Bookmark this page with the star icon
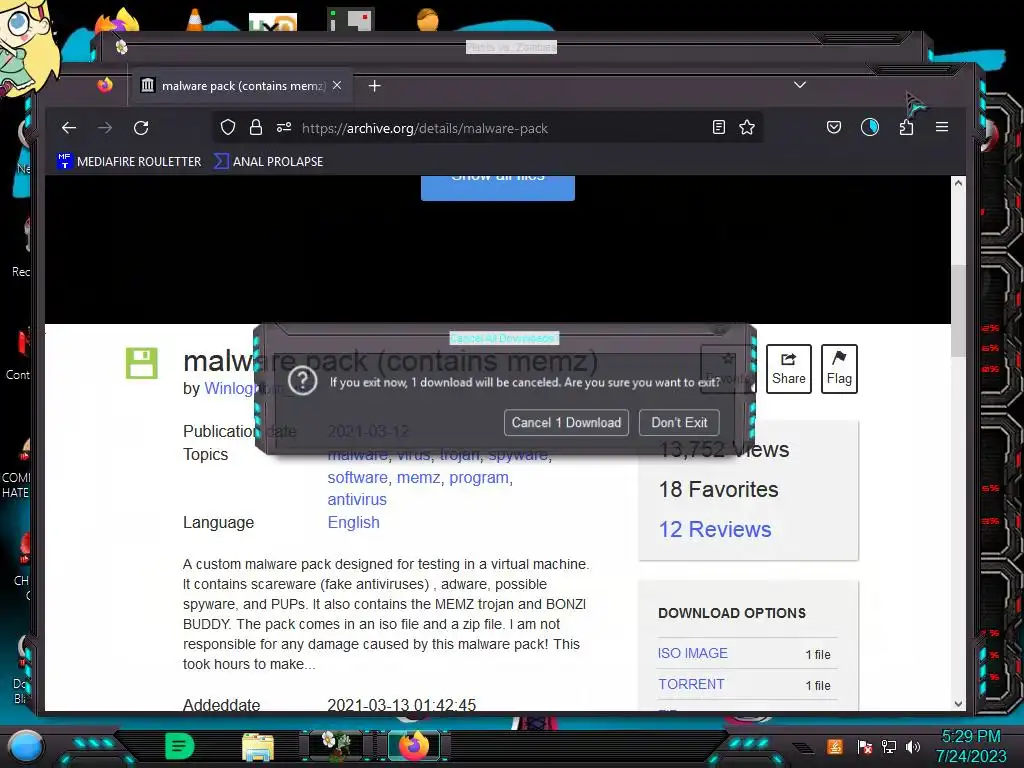This screenshot has width=1024, height=768. click(x=747, y=127)
